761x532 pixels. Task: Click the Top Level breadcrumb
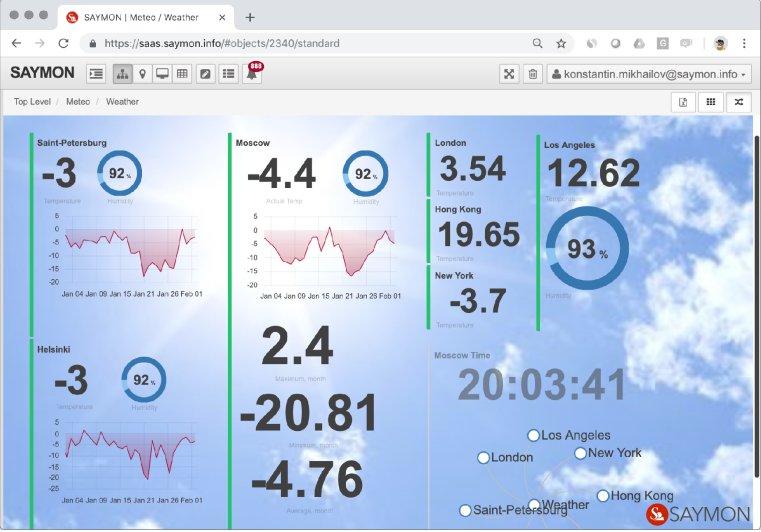pos(32,101)
